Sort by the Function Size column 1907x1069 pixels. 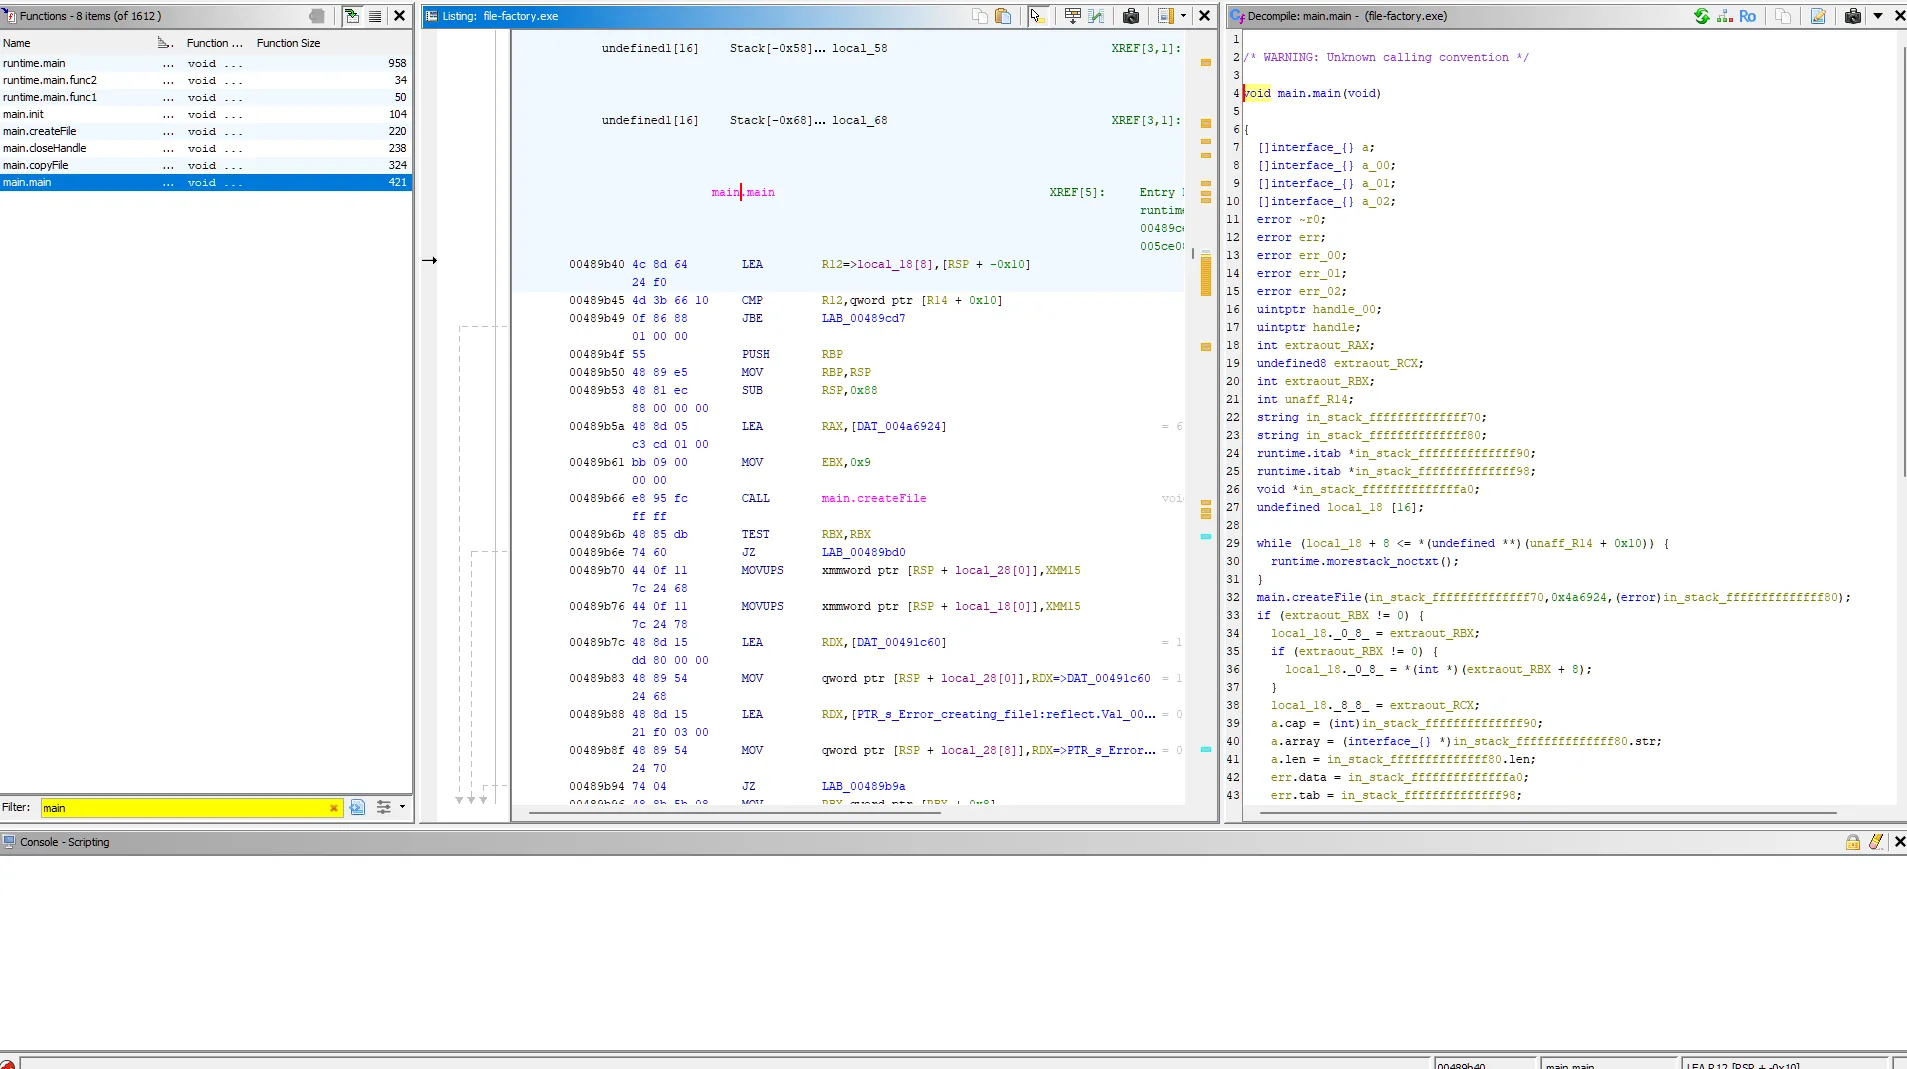click(x=288, y=43)
